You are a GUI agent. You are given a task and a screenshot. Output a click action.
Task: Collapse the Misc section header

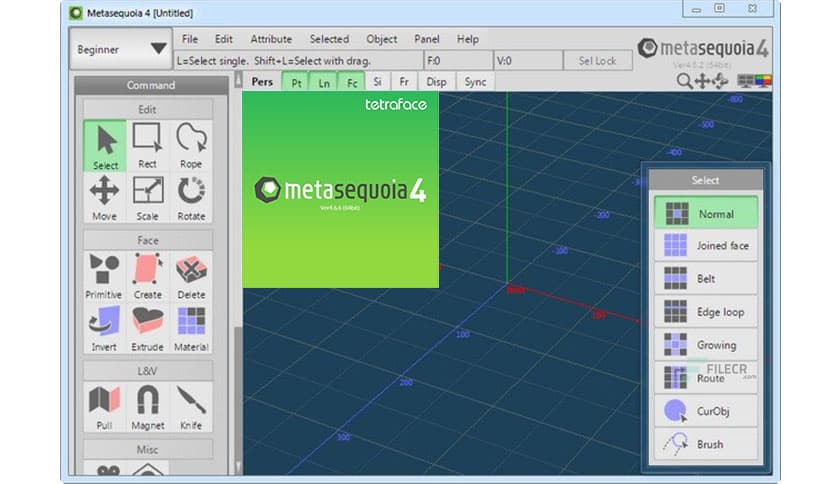tap(147, 449)
